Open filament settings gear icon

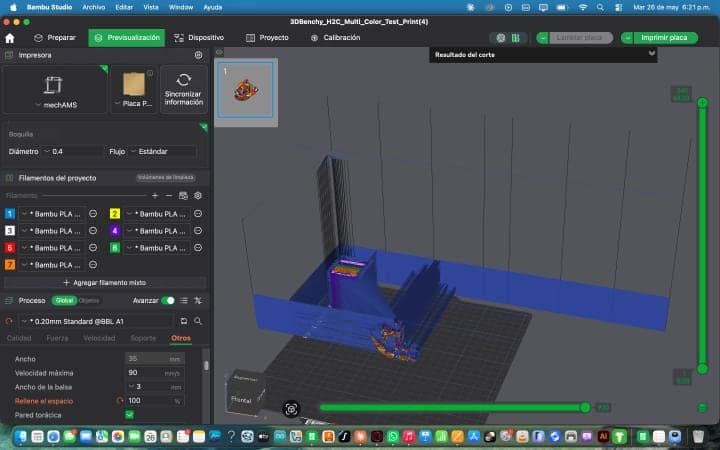198,196
